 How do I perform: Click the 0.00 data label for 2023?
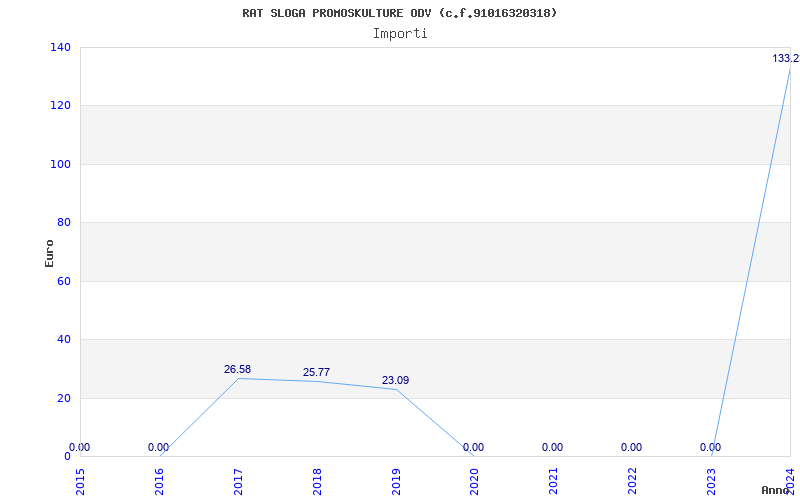710,447
